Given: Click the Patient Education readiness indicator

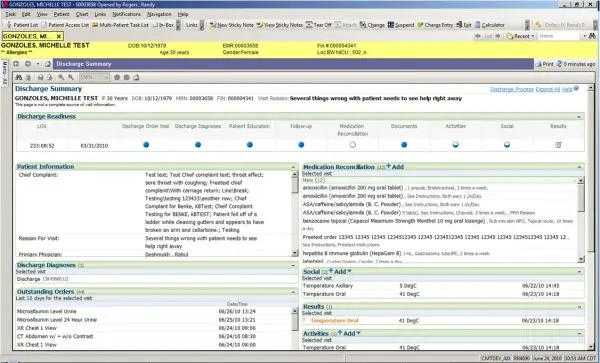Looking at the screenshot, I should click(x=249, y=145).
